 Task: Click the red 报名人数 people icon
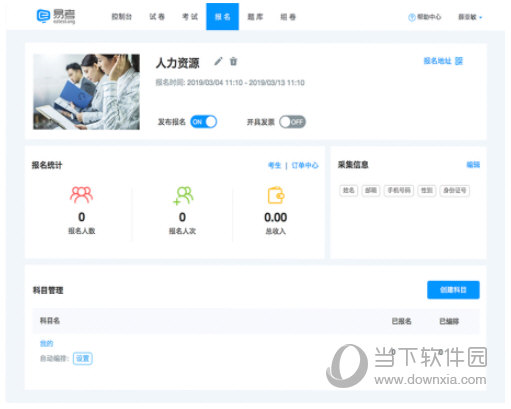tap(81, 195)
